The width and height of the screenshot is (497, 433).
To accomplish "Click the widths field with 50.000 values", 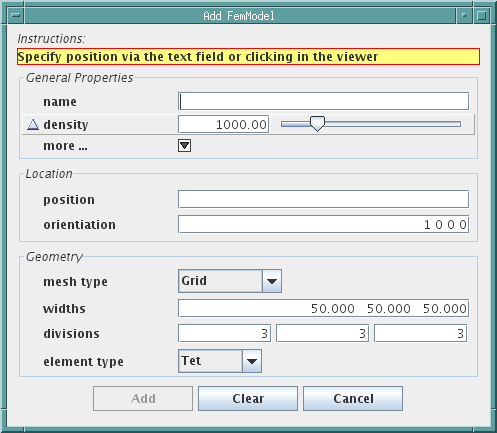I will click(323, 308).
